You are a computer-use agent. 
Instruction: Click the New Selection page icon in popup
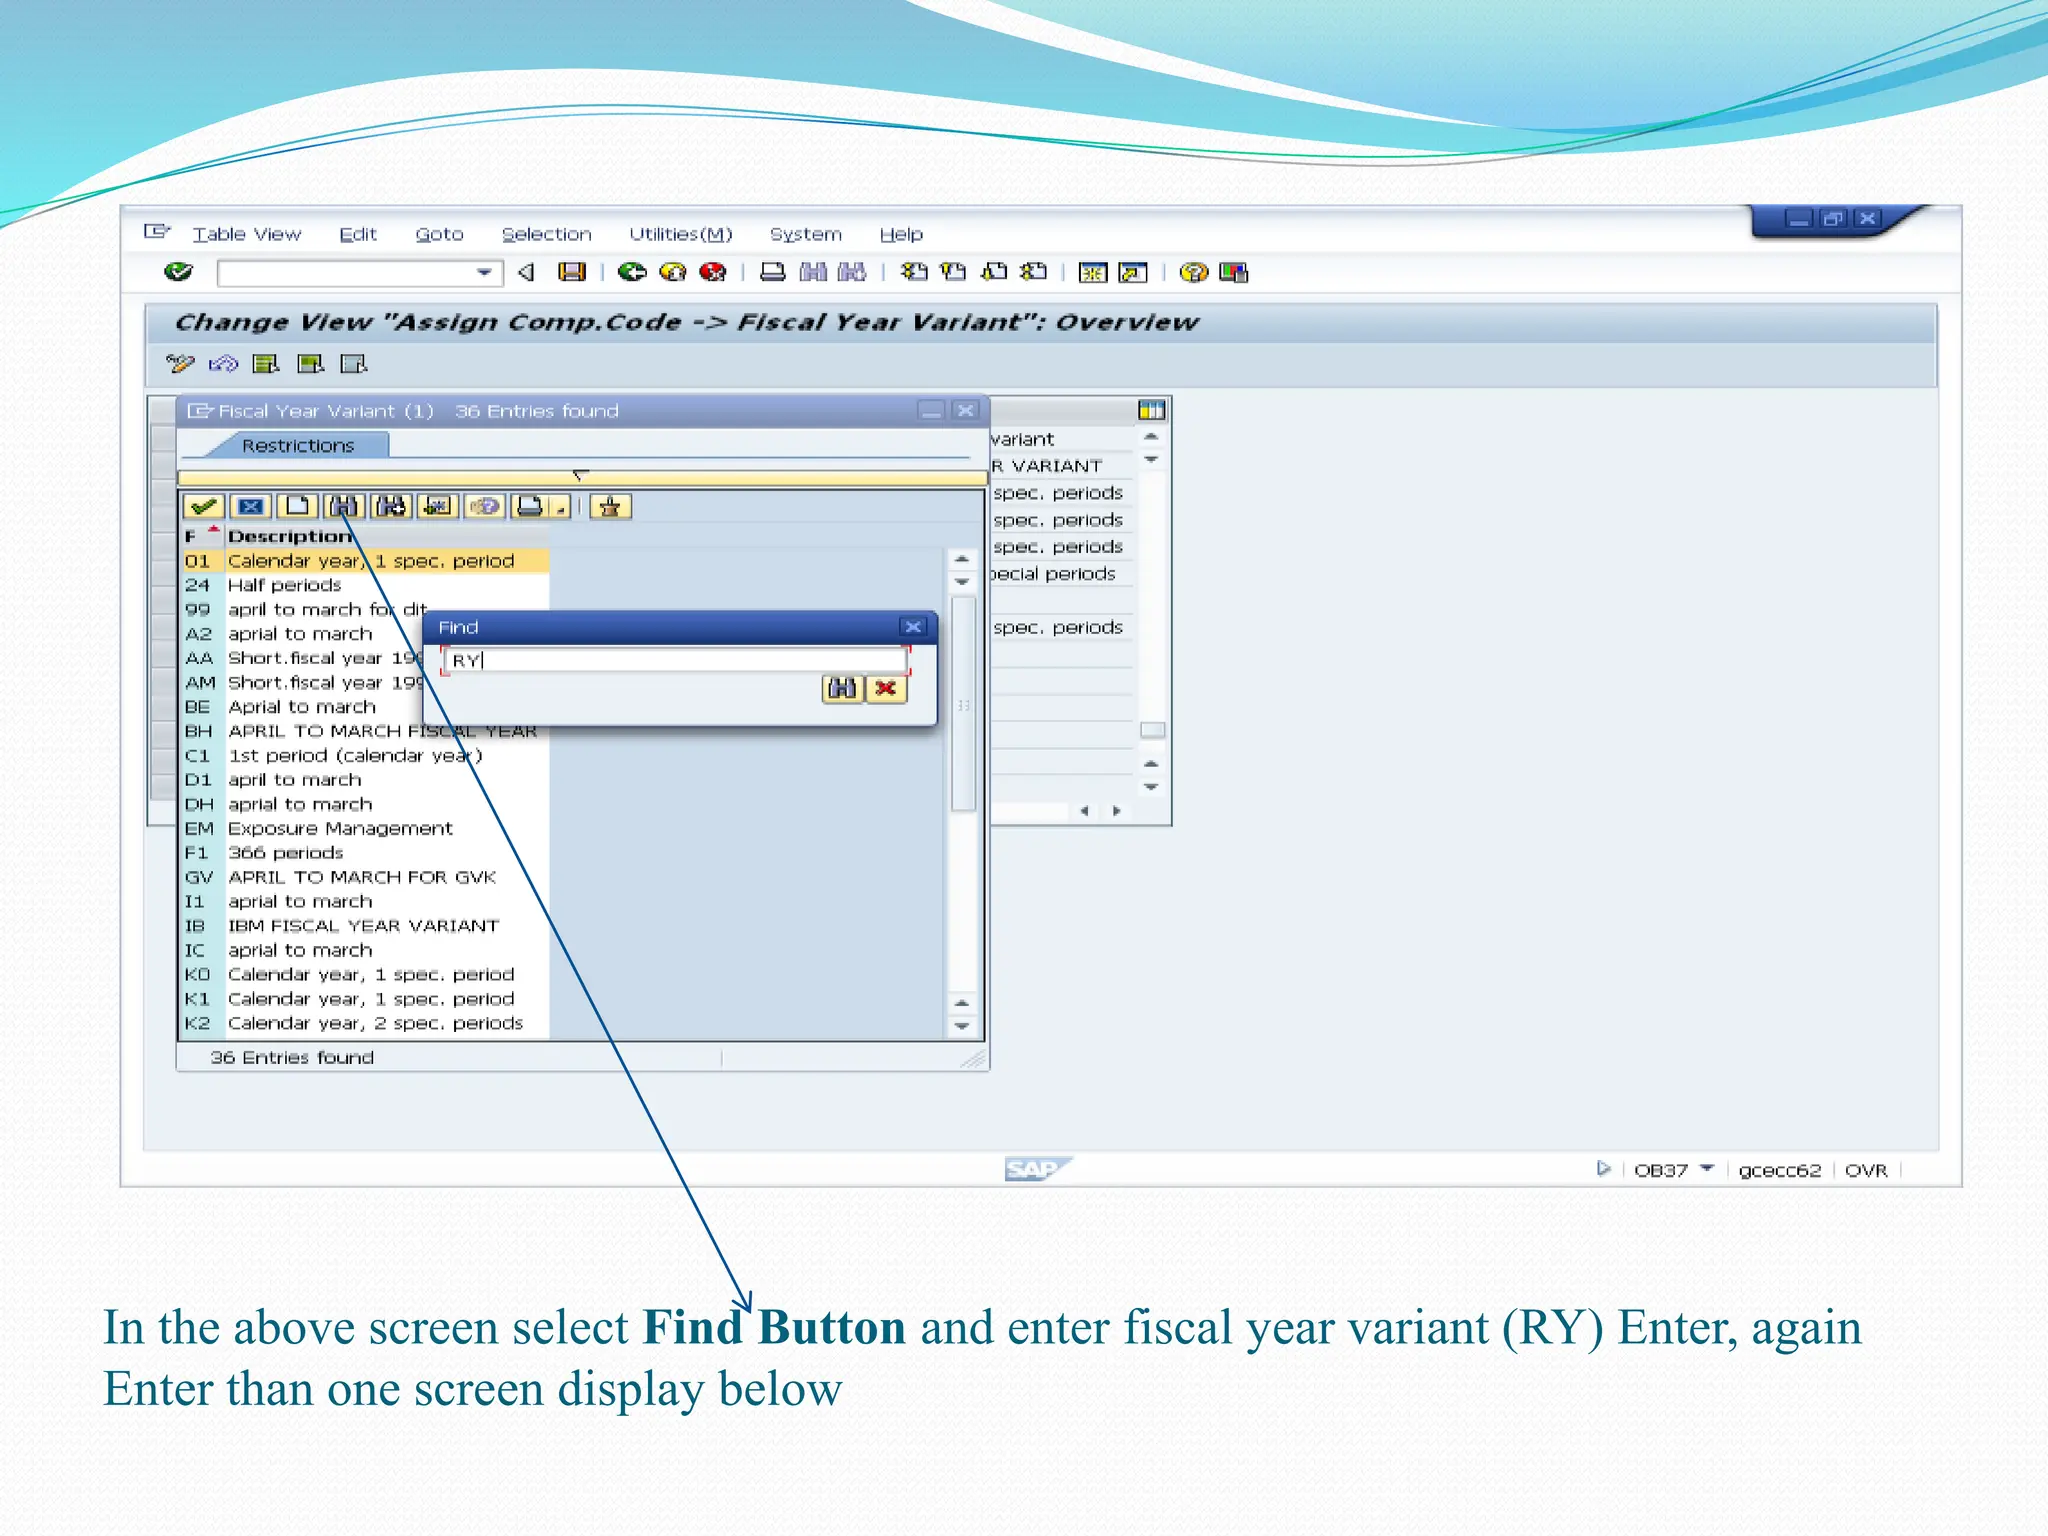297,506
